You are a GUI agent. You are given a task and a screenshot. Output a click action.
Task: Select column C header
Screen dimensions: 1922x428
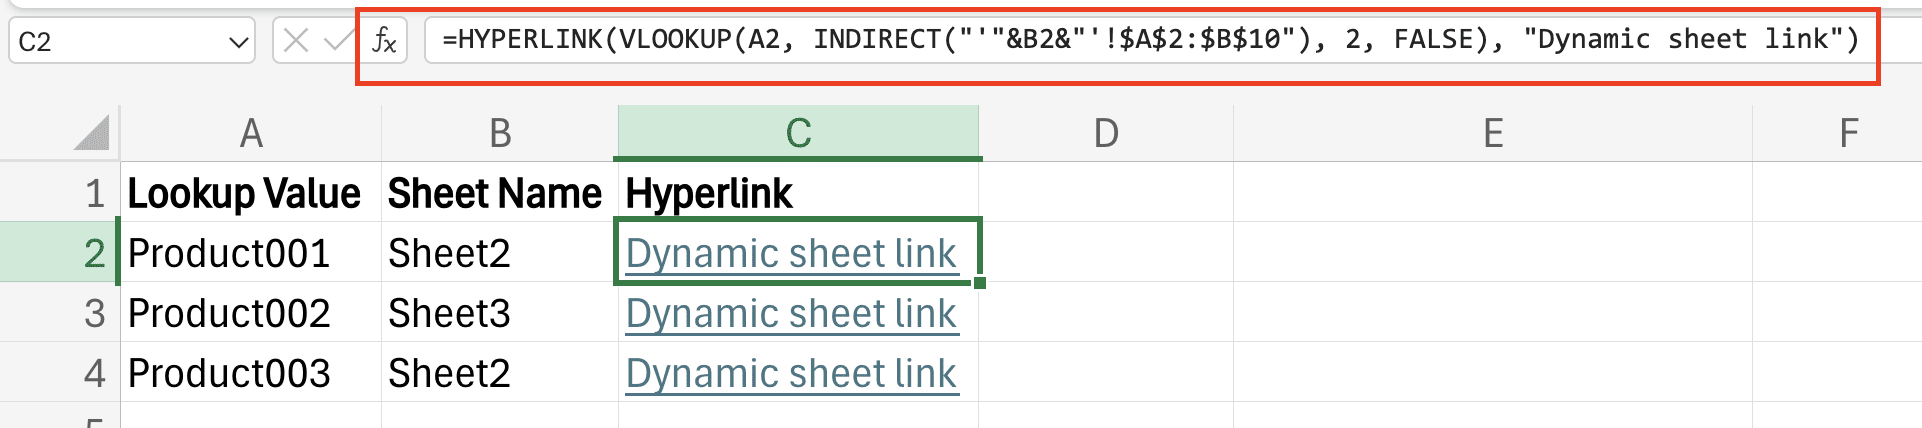coord(798,133)
